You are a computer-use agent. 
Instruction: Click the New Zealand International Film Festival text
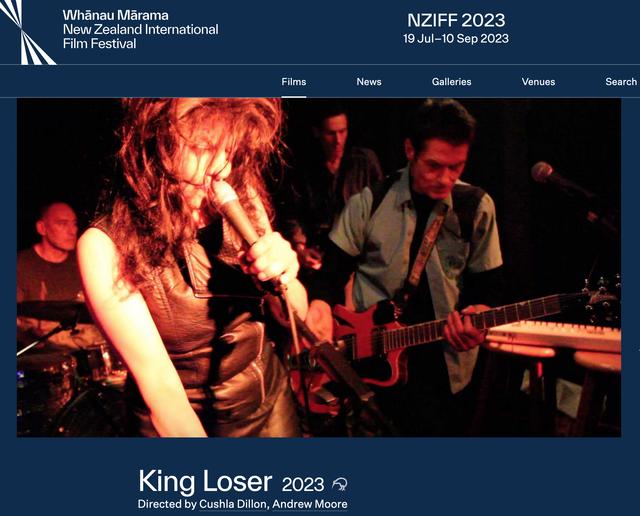tap(140, 36)
